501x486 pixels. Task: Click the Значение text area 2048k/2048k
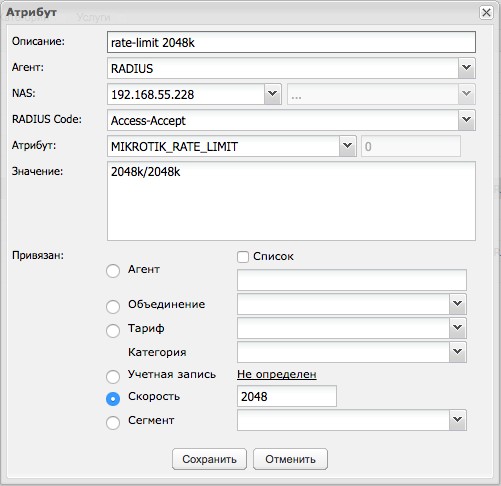(x=291, y=201)
